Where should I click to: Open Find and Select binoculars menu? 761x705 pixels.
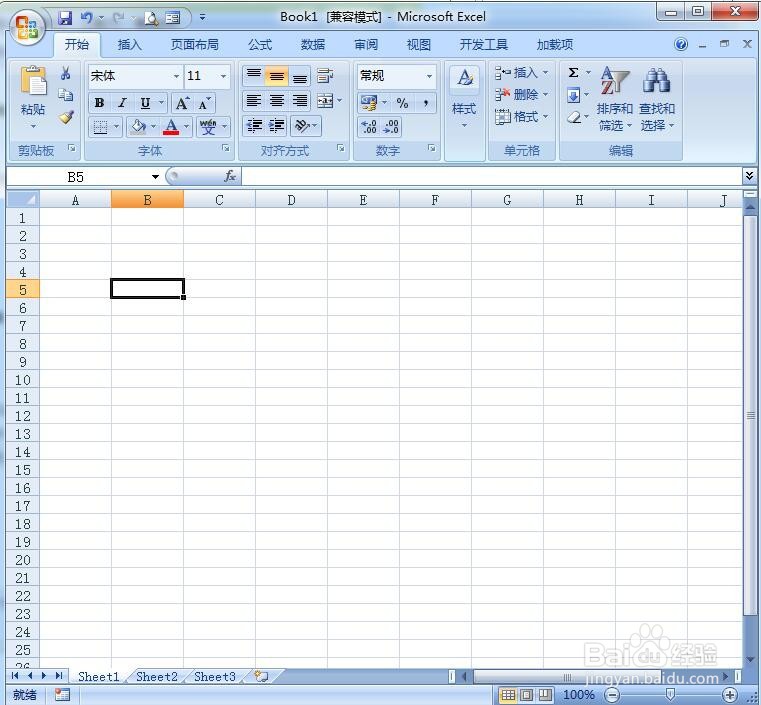pos(657,99)
